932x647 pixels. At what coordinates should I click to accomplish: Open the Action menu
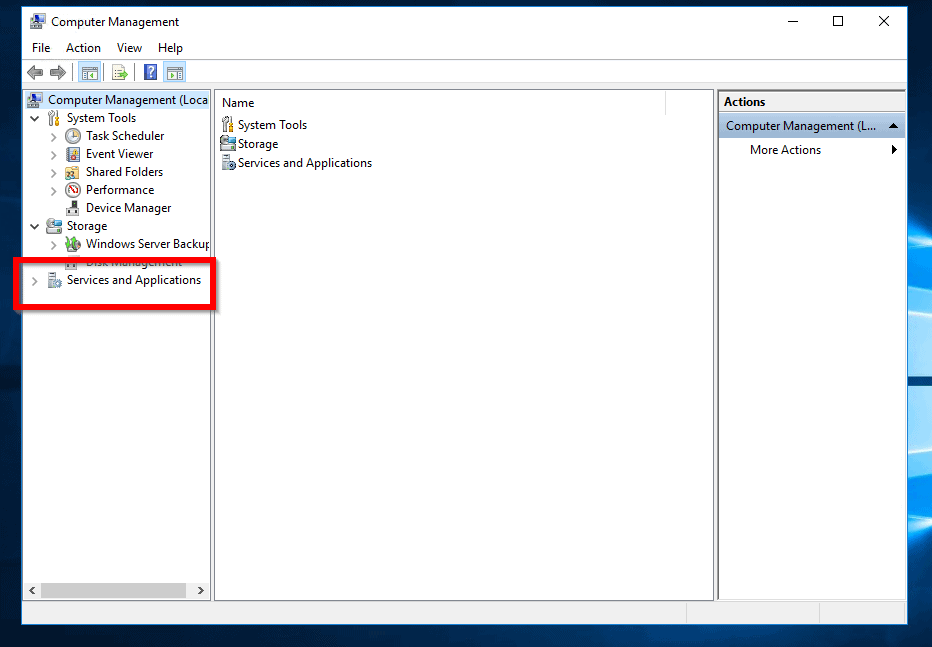[83, 47]
